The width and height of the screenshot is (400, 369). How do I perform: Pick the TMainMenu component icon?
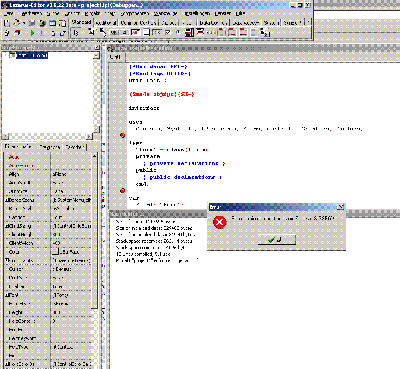click(91, 32)
